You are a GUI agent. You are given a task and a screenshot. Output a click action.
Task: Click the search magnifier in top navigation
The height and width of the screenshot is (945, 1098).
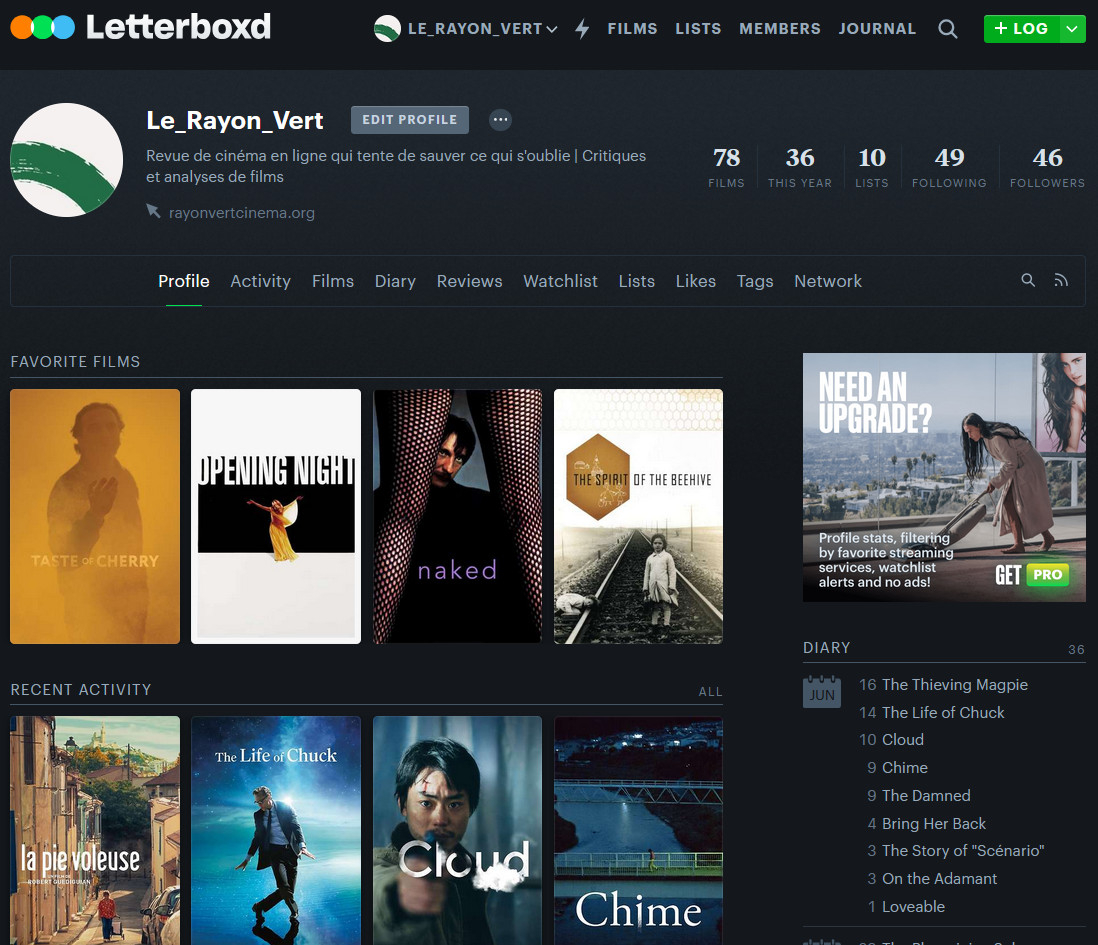(948, 29)
